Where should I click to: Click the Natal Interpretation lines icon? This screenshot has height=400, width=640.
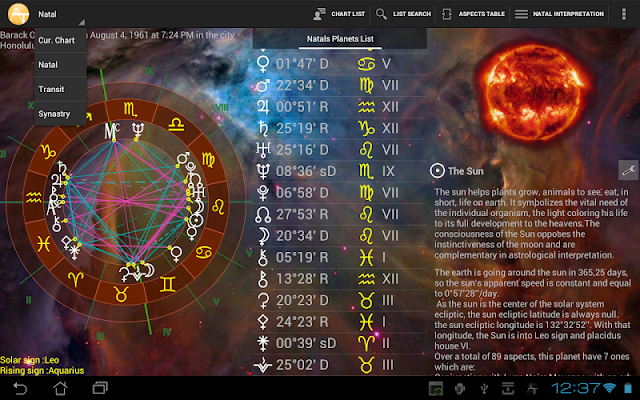click(x=521, y=14)
